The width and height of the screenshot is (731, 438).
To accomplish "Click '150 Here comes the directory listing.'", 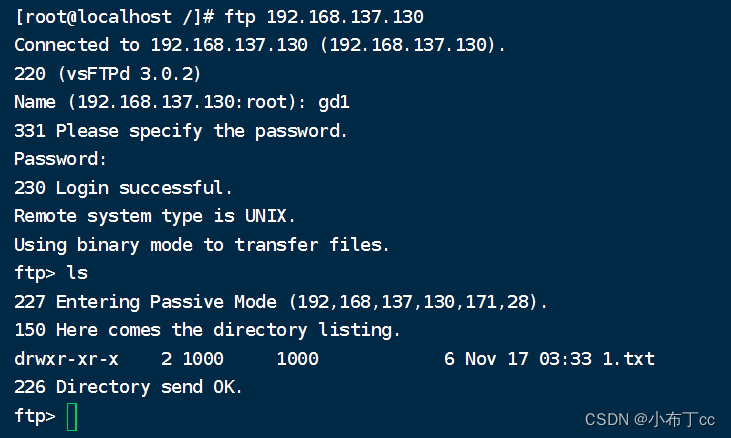I will [x=207, y=330].
